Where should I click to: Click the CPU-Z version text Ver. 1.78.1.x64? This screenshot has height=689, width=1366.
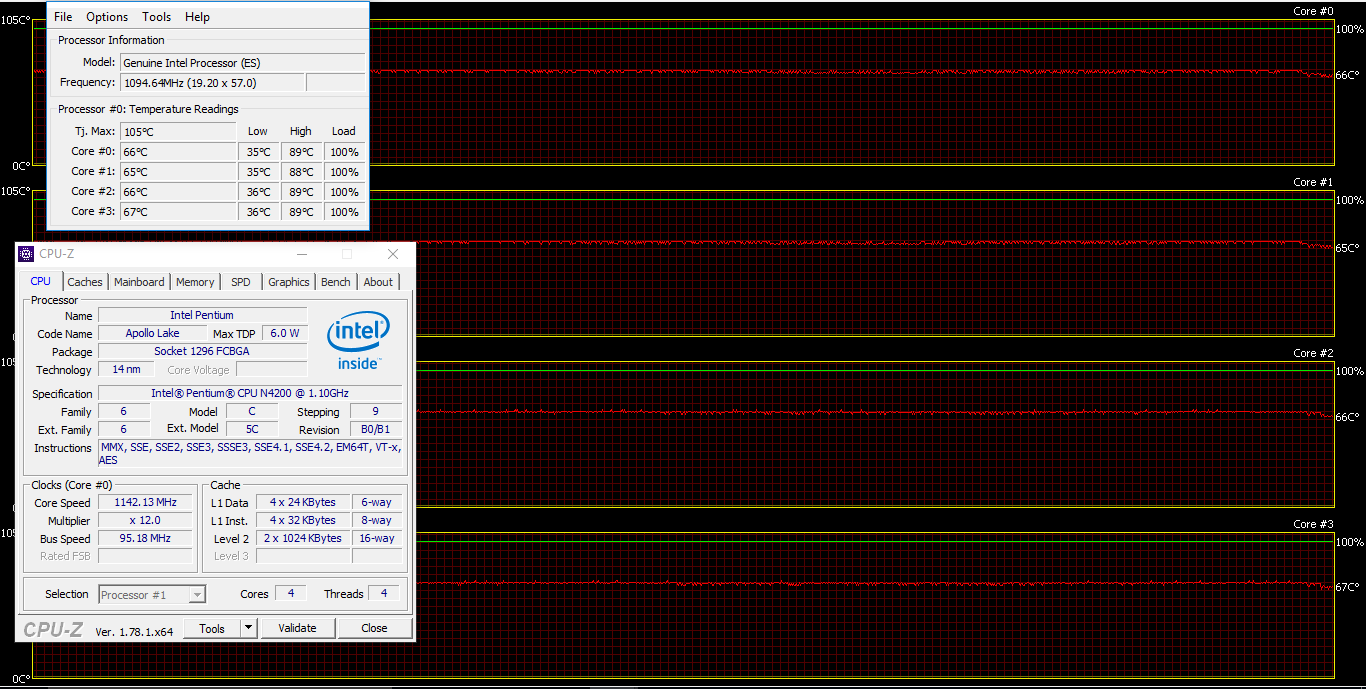pyautogui.click(x=134, y=631)
